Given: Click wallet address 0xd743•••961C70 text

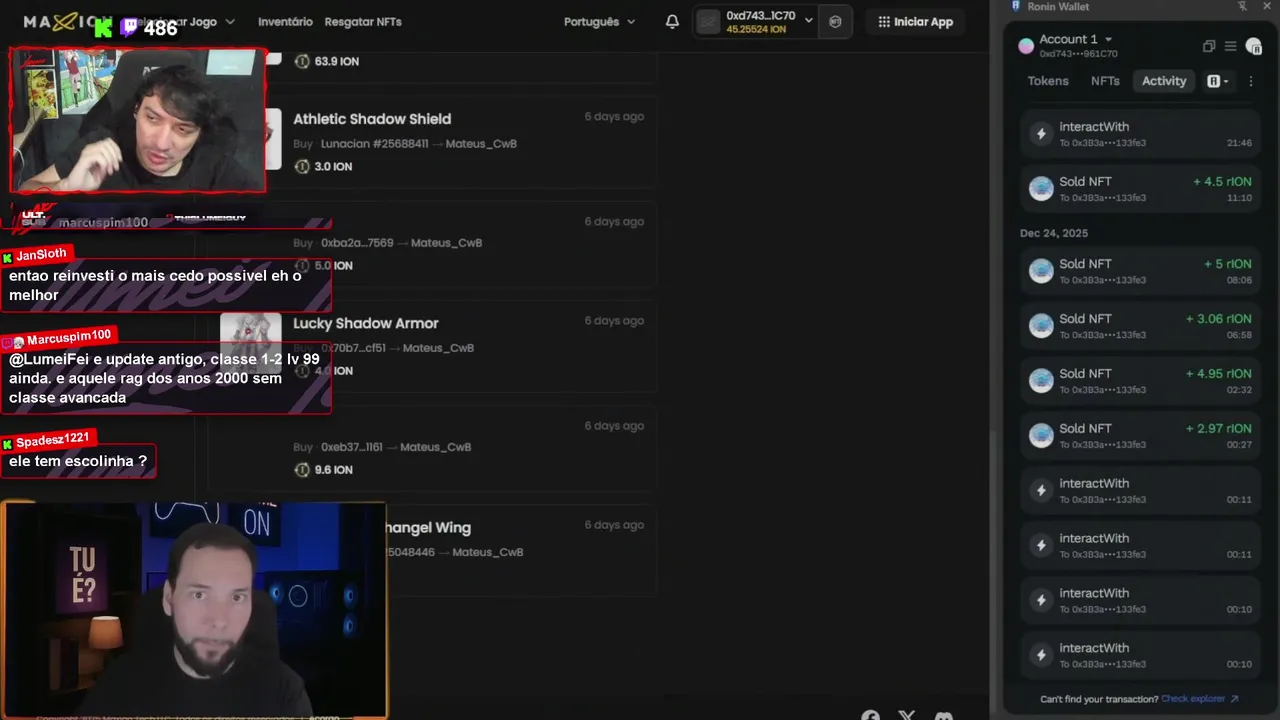Looking at the screenshot, I should coord(1078,54).
